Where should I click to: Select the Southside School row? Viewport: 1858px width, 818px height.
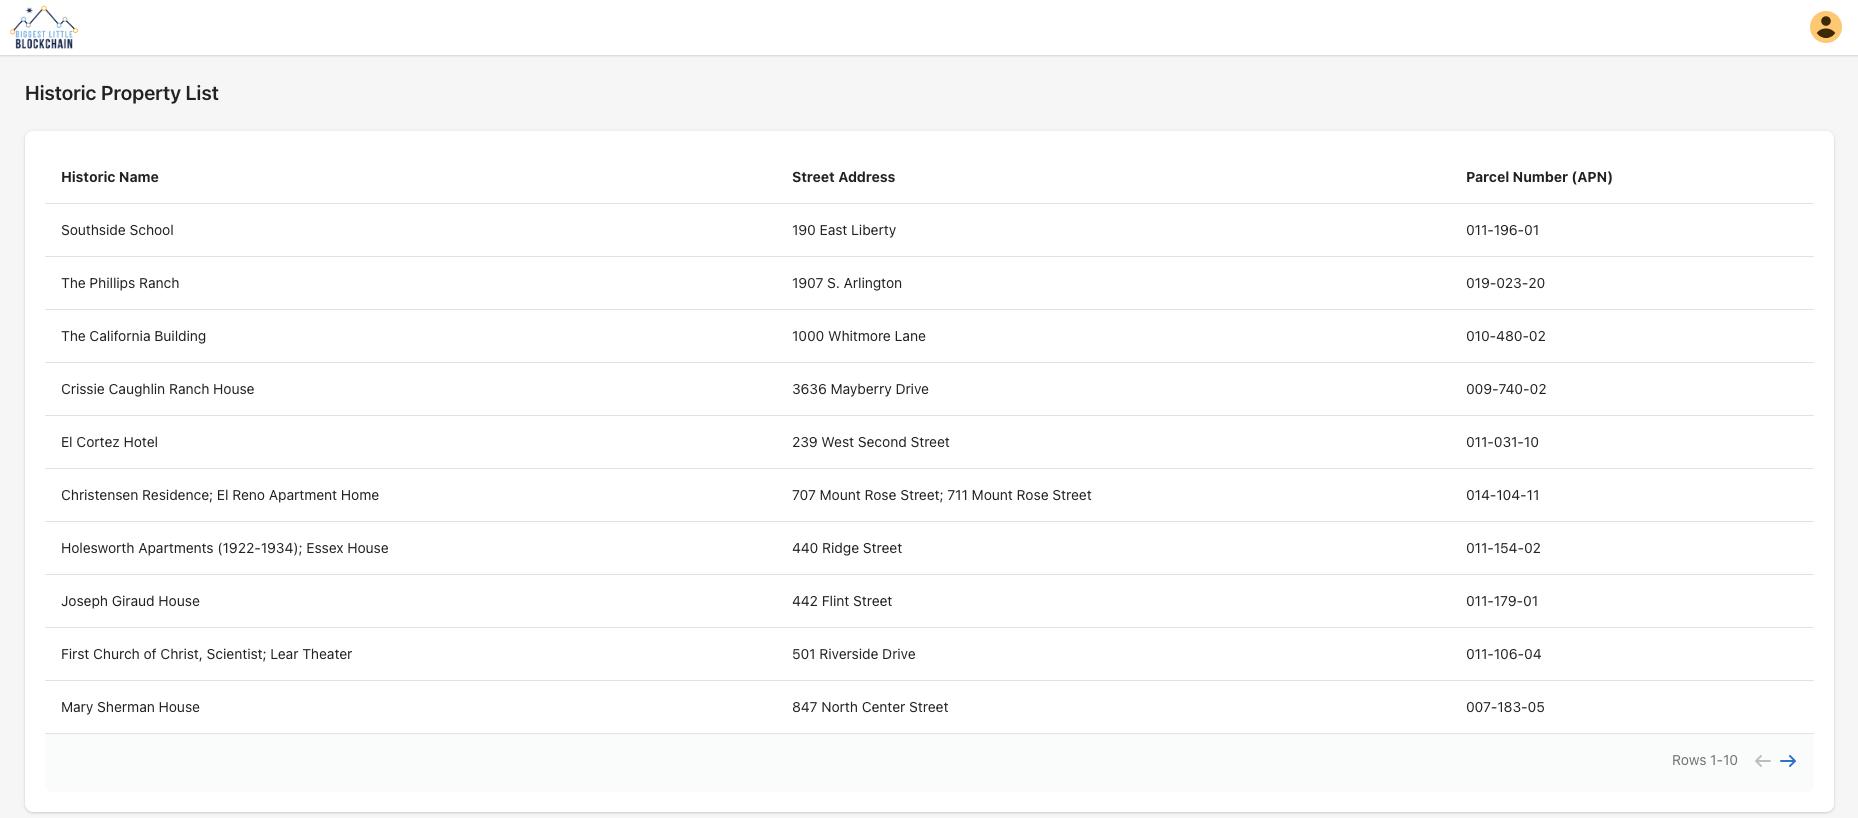(117, 230)
